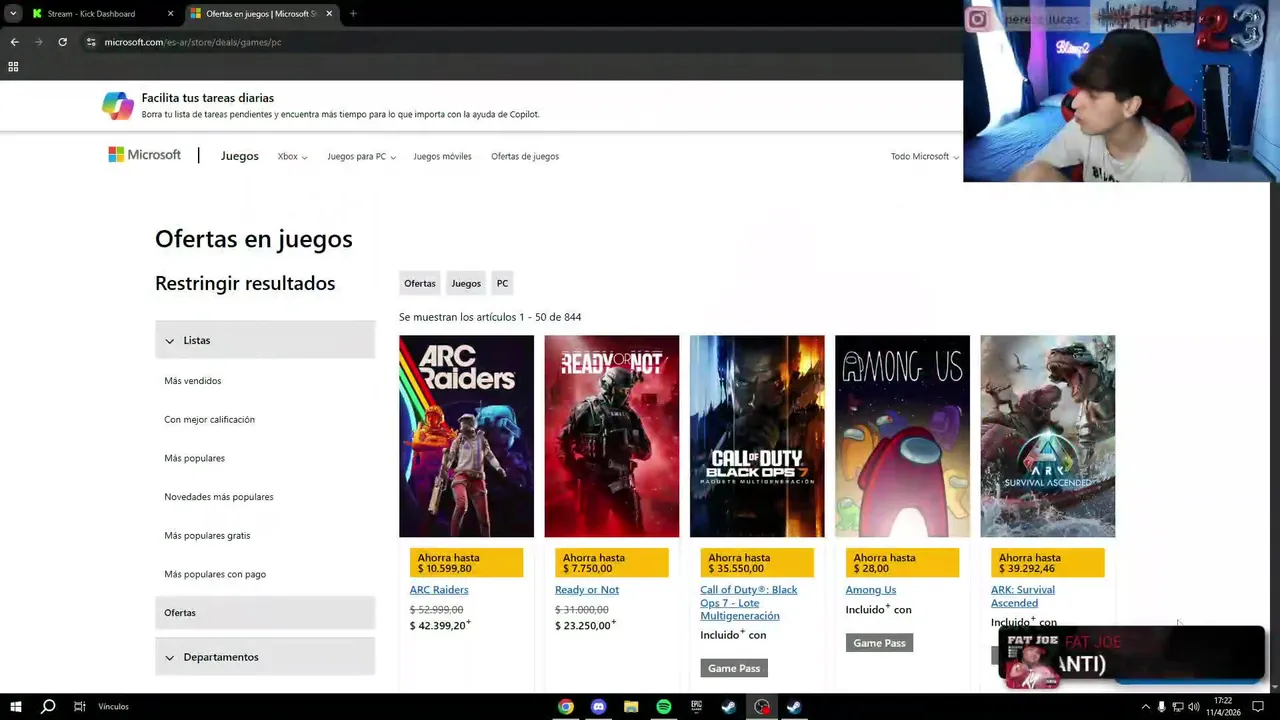Reload the page with the refresh icon
The width and height of the screenshot is (1280, 720).
(62, 42)
